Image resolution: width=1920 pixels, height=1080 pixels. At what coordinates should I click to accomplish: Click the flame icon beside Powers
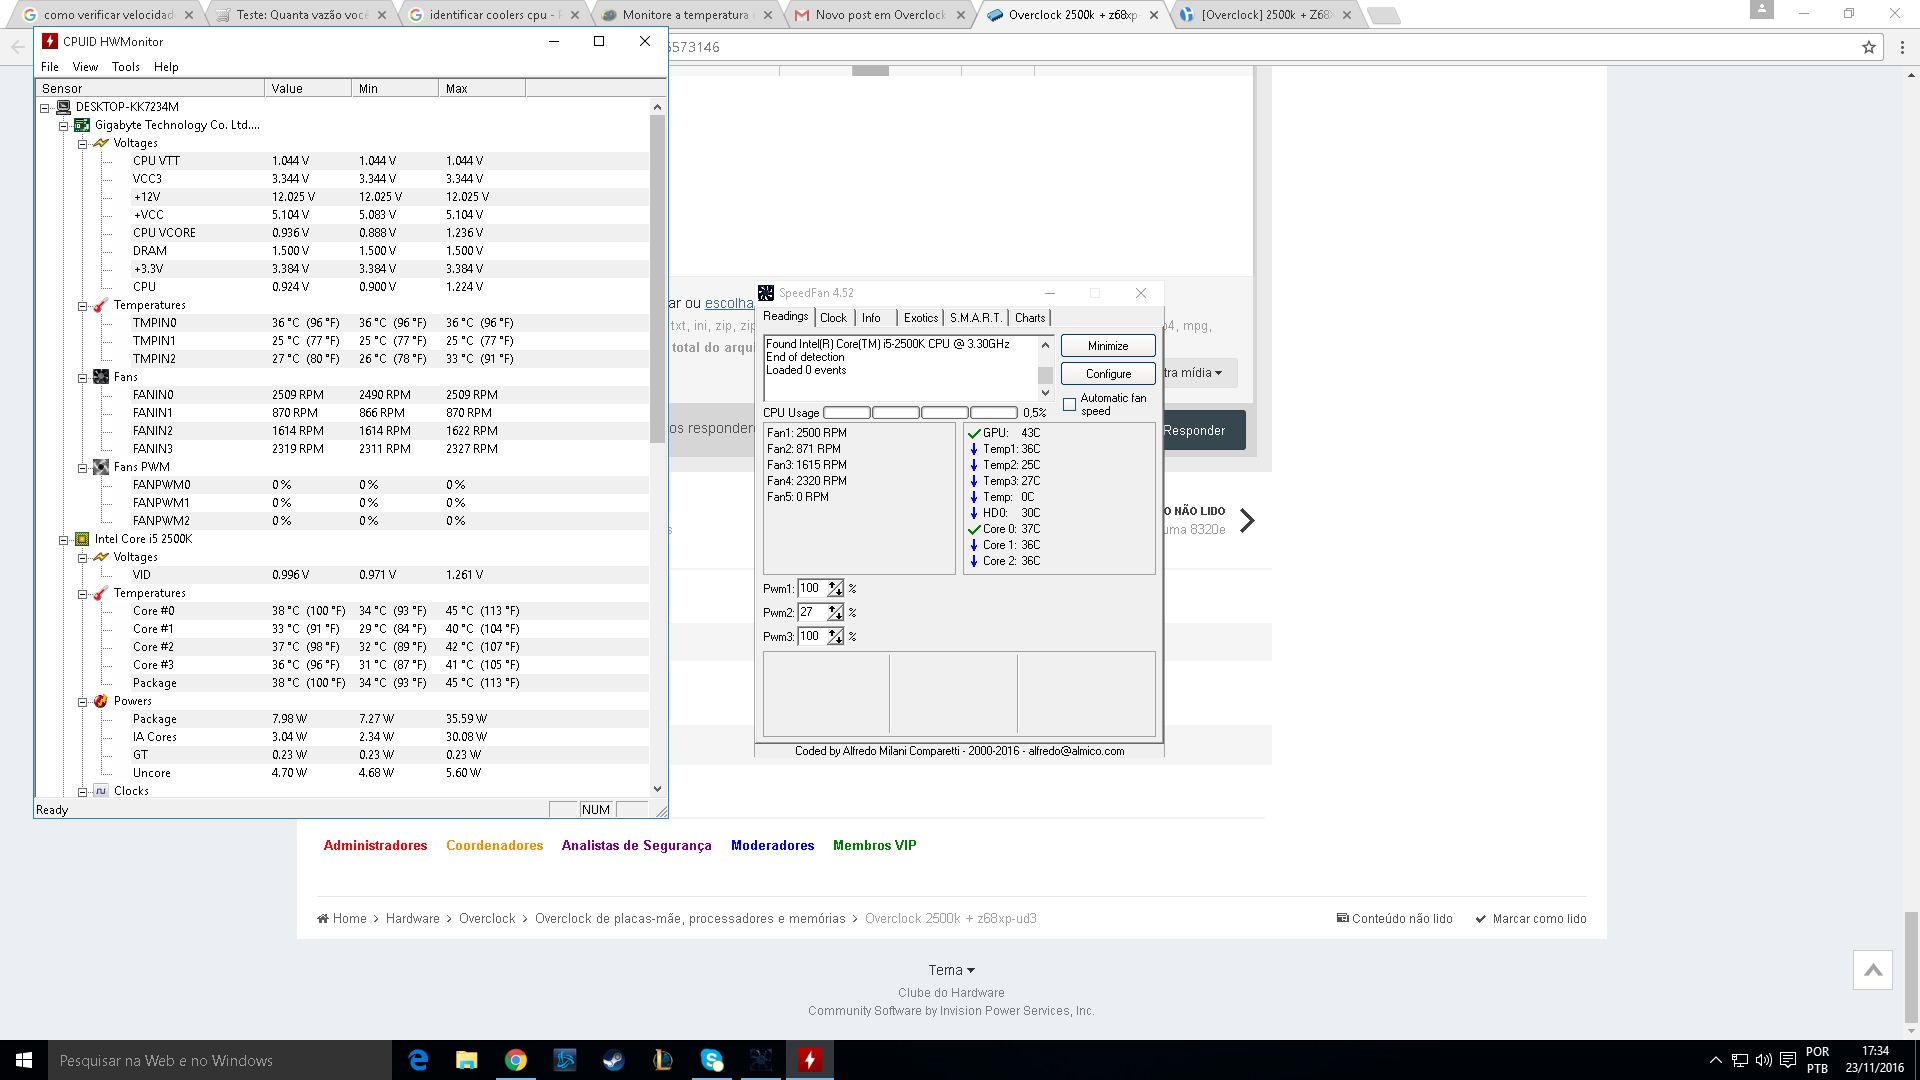coord(101,701)
